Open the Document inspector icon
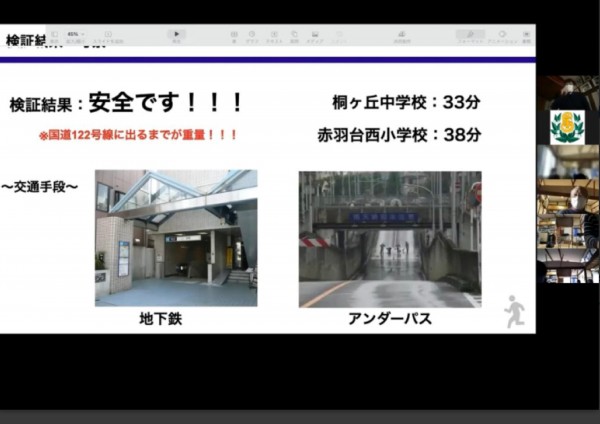The height and width of the screenshot is (424, 600). [527, 34]
